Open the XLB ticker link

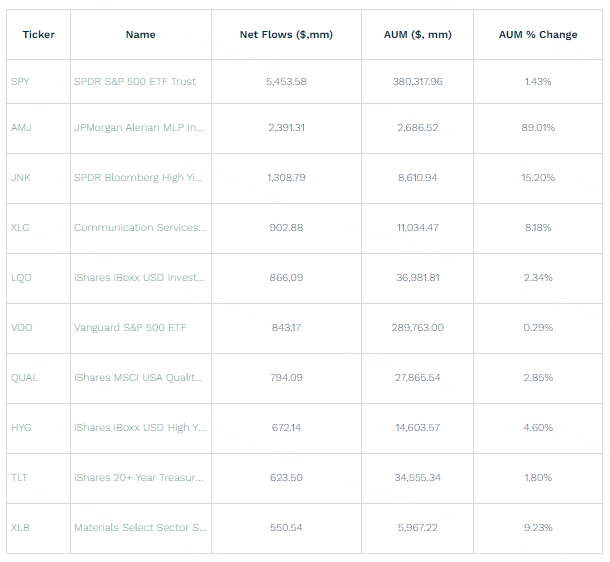(x=20, y=528)
